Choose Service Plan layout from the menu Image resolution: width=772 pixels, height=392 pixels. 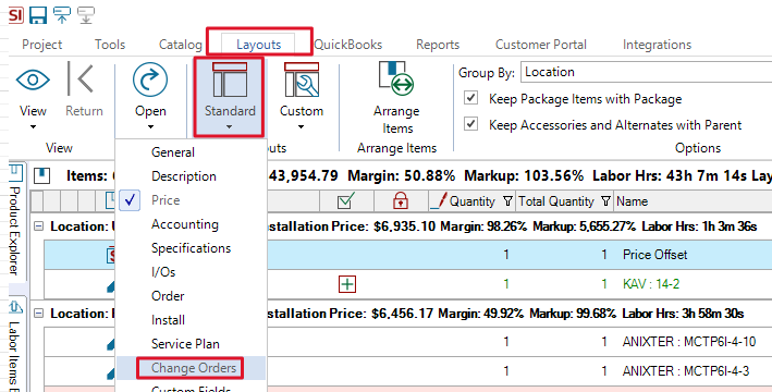[192, 344]
